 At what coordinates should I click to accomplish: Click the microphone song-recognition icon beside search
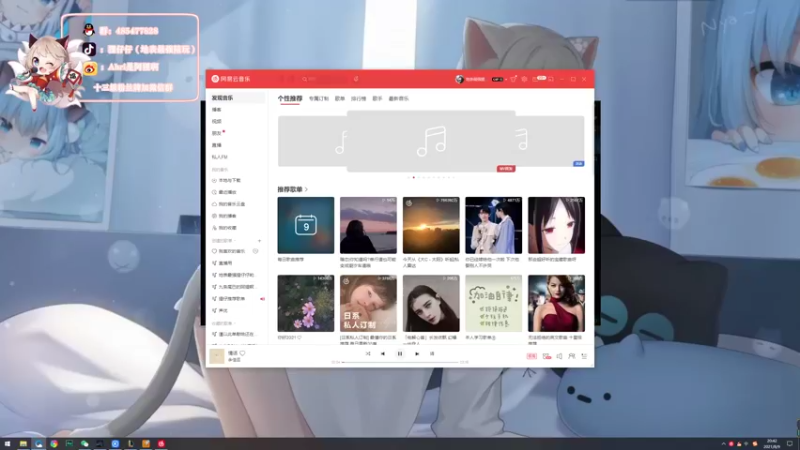tap(356, 79)
